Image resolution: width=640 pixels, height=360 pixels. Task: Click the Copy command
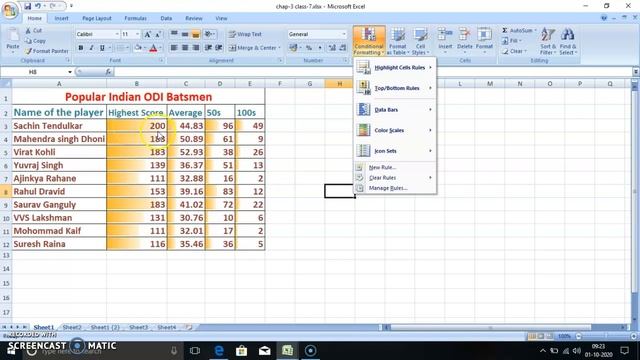coord(35,41)
